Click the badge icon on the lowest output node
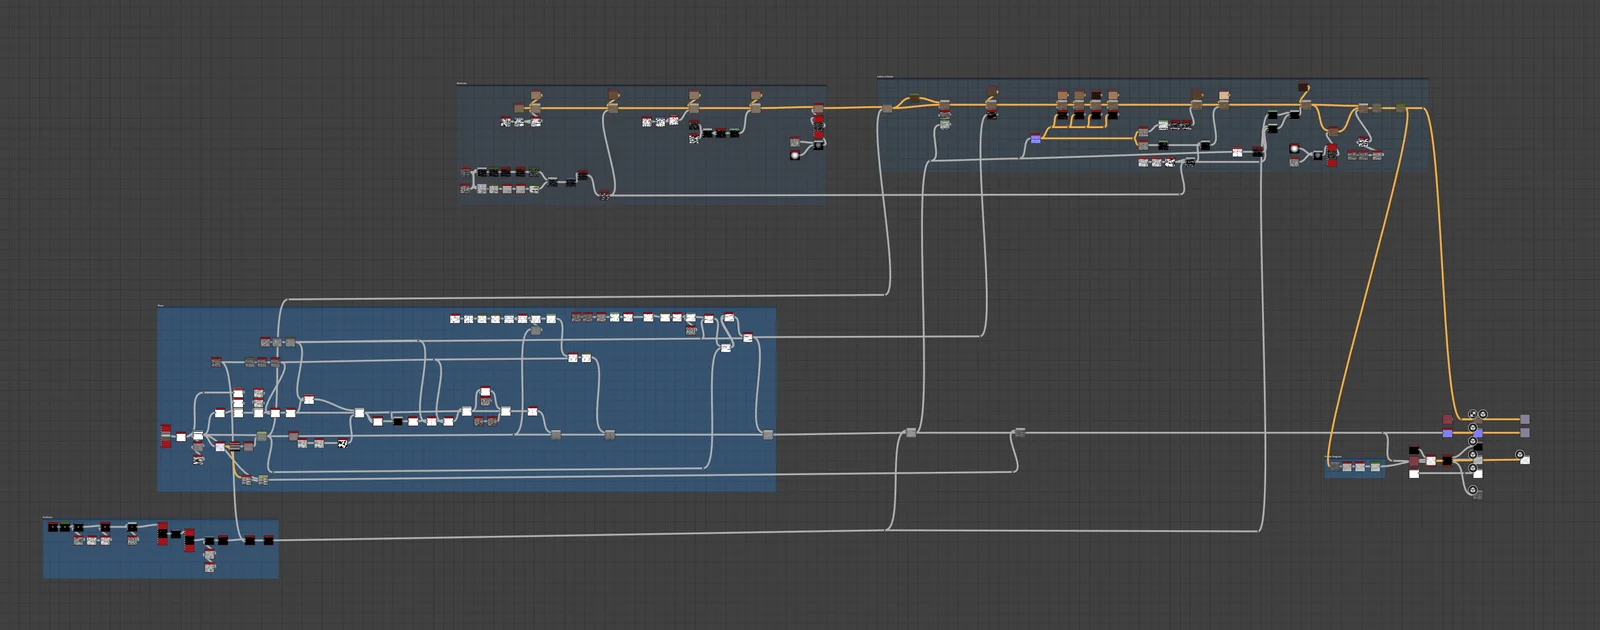 coord(1472,490)
